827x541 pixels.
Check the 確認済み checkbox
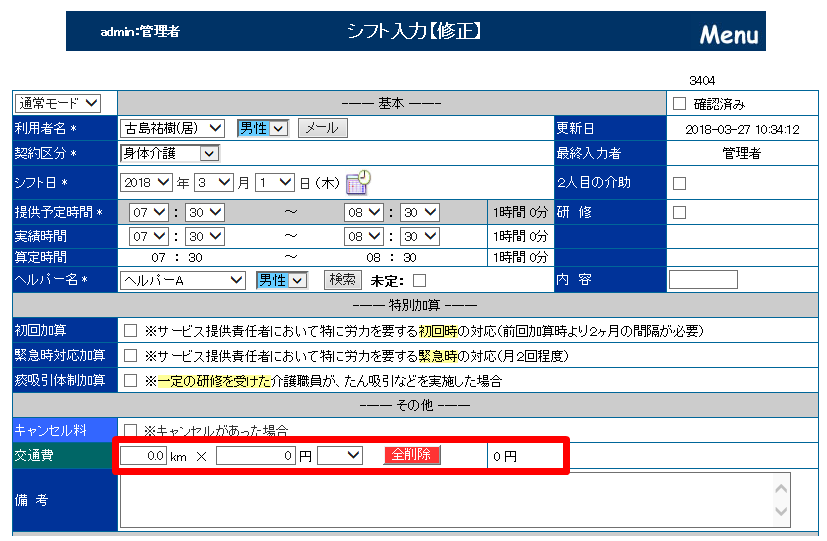click(x=680, y=103)
